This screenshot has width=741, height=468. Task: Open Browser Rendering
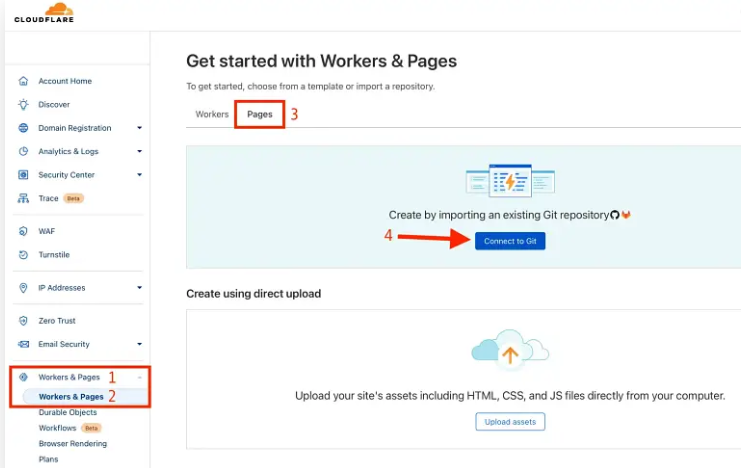73,443
